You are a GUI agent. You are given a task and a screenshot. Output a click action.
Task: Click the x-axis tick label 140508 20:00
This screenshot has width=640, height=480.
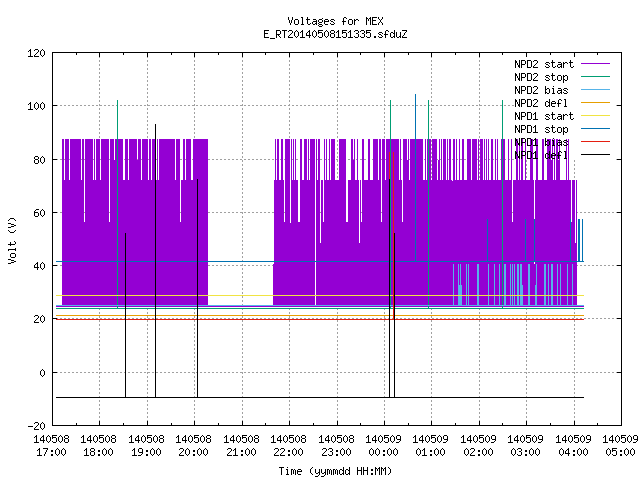193,446
